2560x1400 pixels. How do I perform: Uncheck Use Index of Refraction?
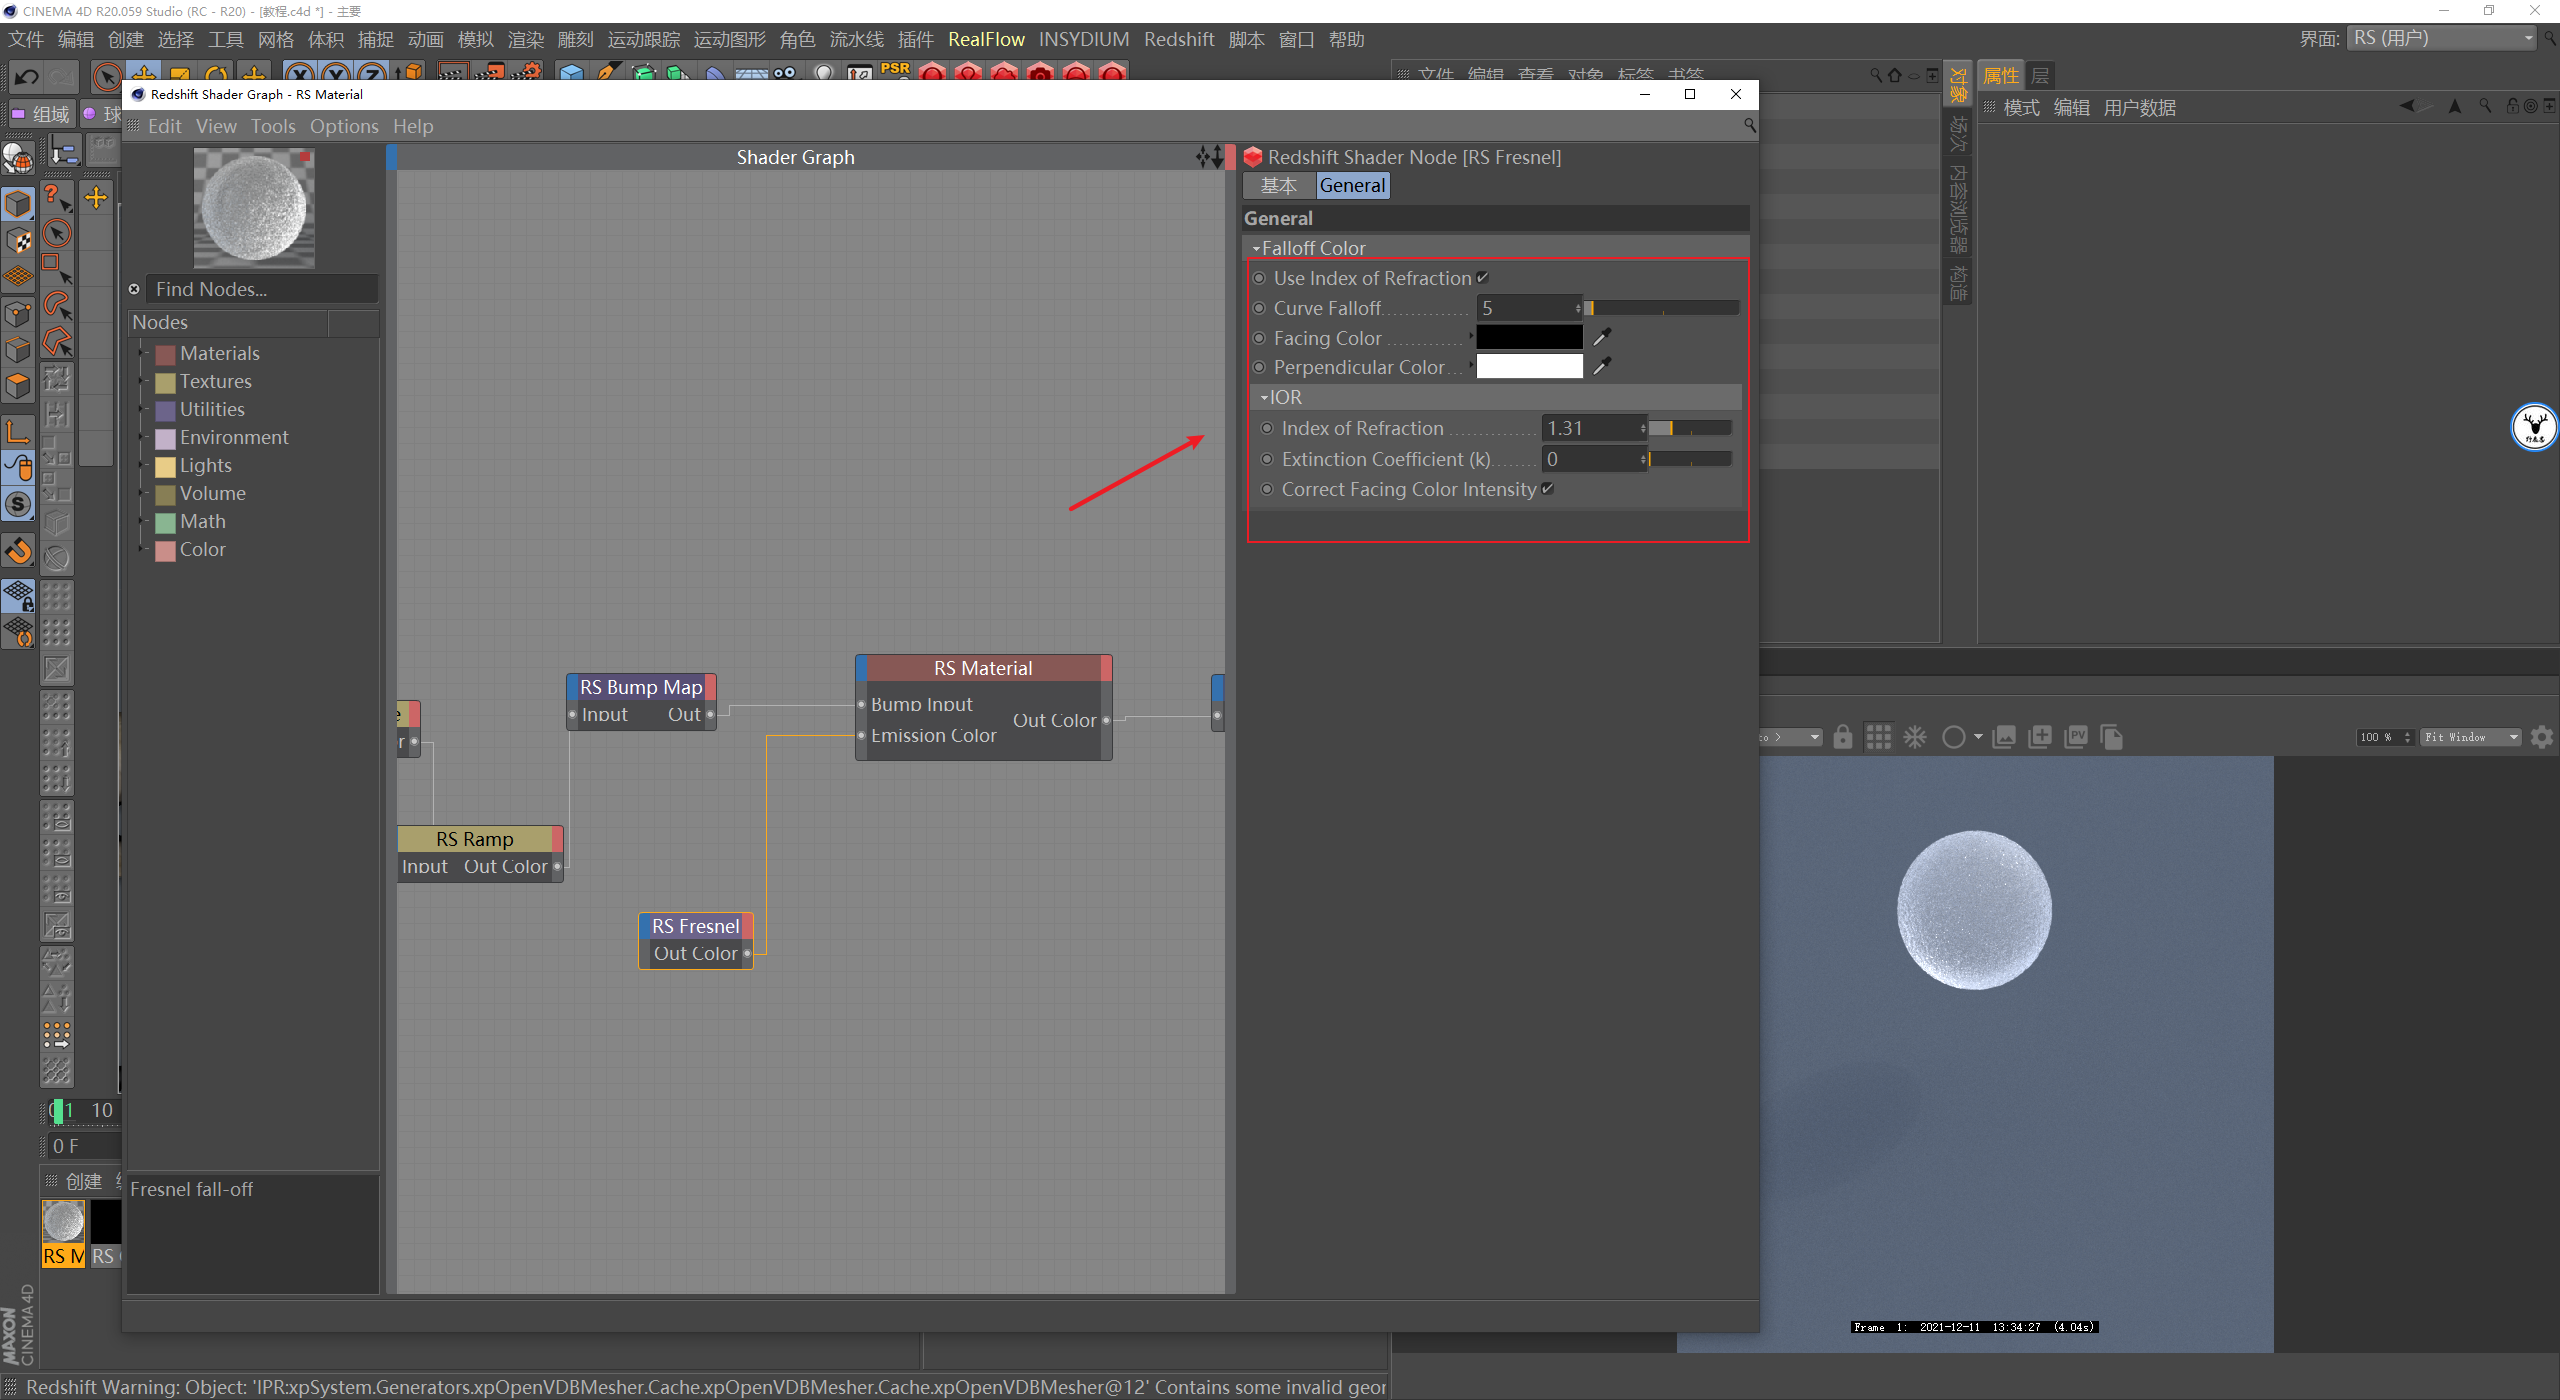[1483, 278]
